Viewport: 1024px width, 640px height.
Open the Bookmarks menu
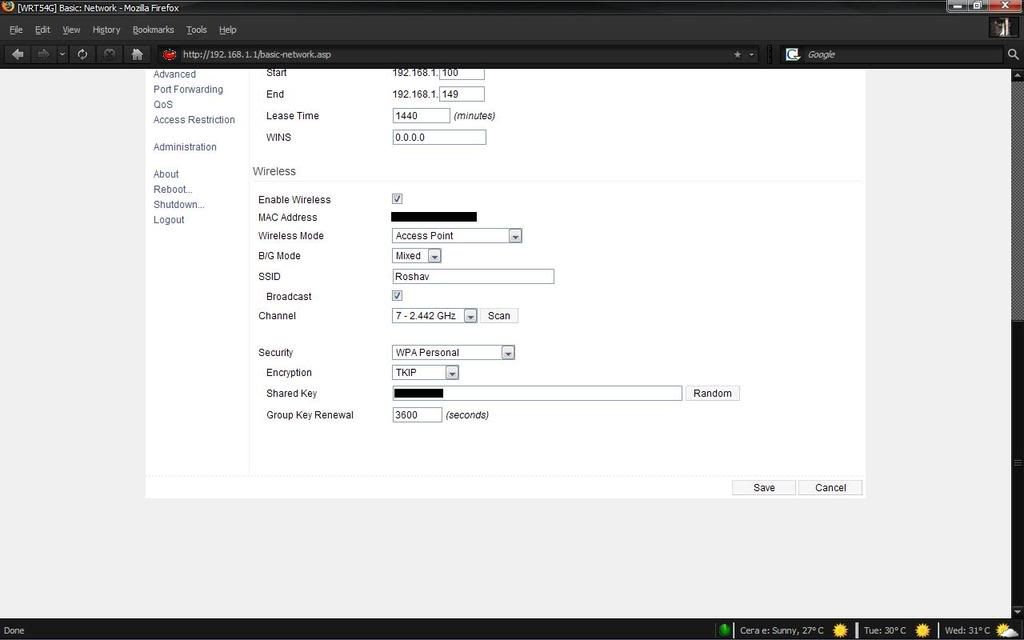(x=153, y=30)
